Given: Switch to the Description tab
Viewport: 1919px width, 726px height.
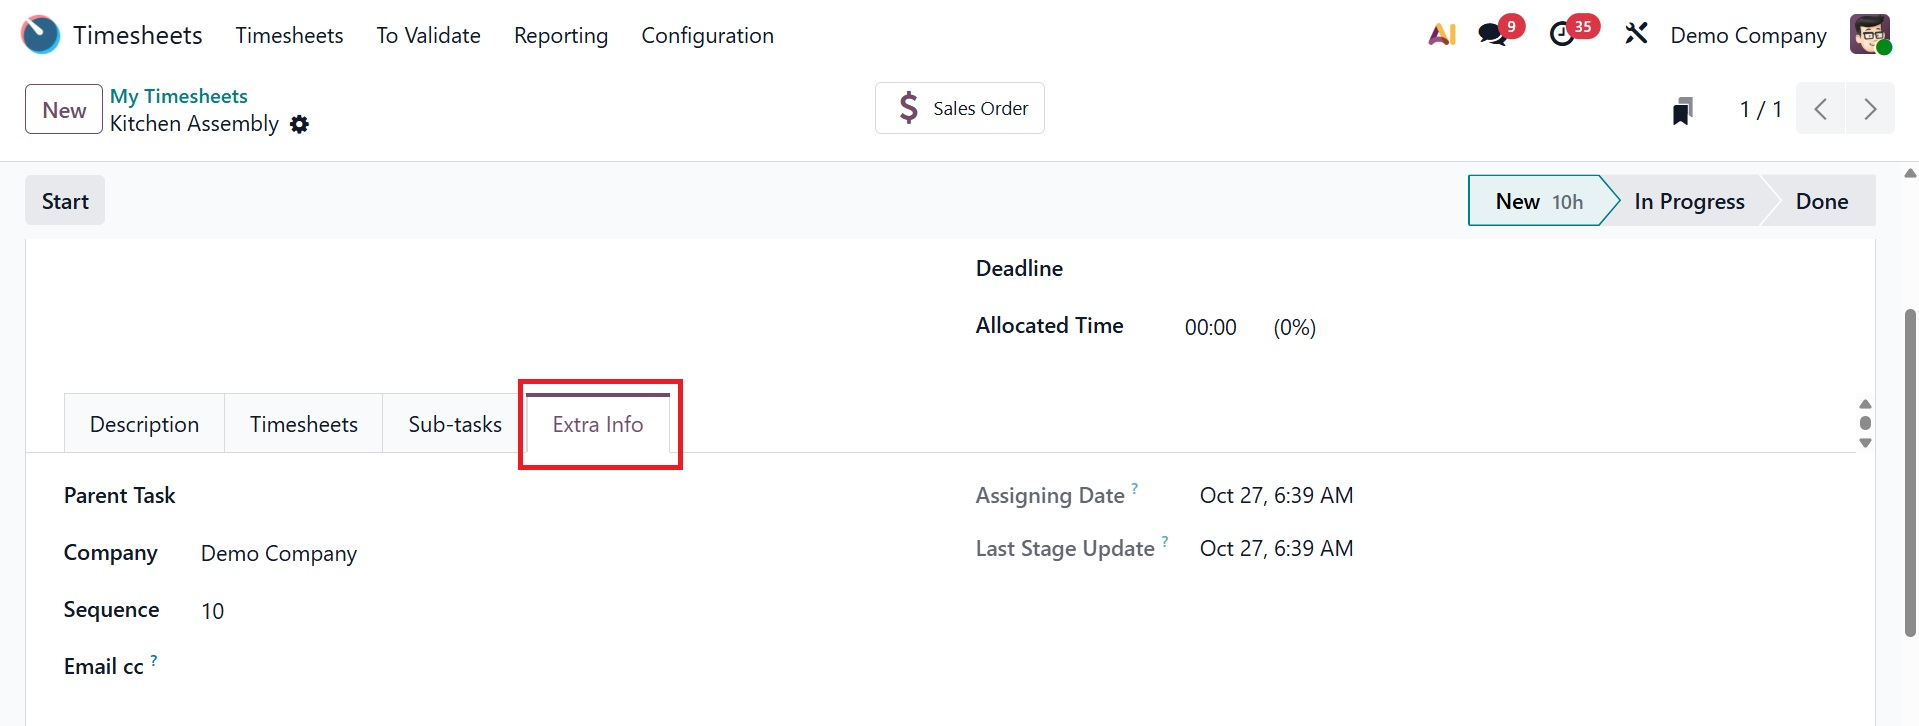Looking at the screenshot, I should pos(144,424).
